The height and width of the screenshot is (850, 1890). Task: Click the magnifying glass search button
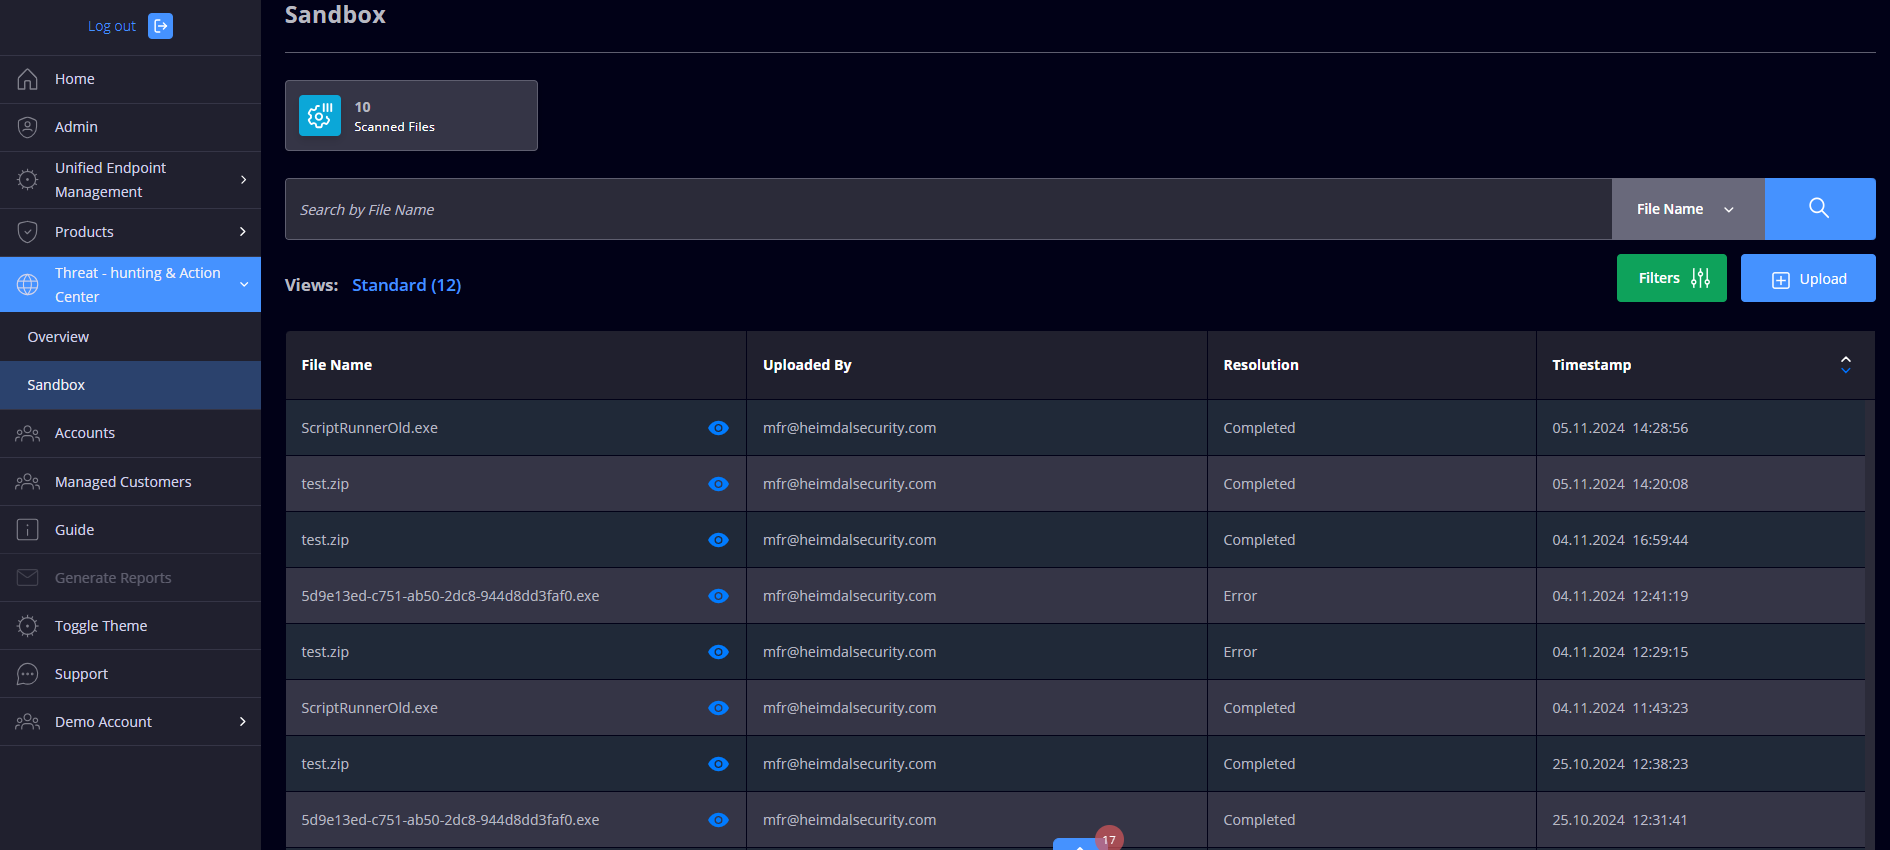click(x=1819, y=209)
